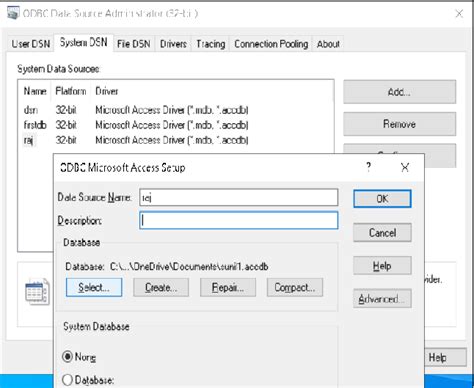Click the Remove button in ODBC Administrator
This screenshot has width=474, height=388.
click(399, 124)
